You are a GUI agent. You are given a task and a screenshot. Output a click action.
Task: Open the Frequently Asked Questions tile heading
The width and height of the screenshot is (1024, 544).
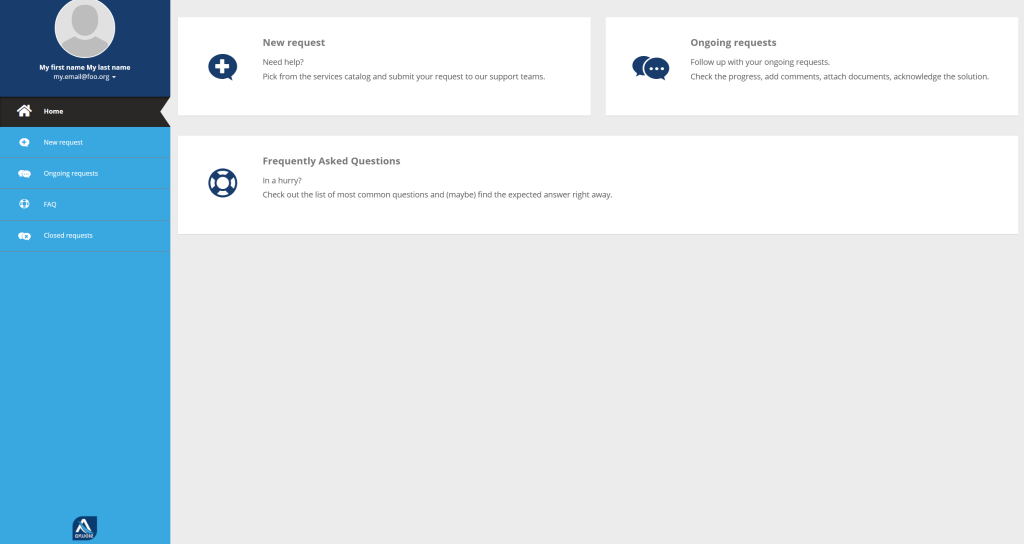331,161
